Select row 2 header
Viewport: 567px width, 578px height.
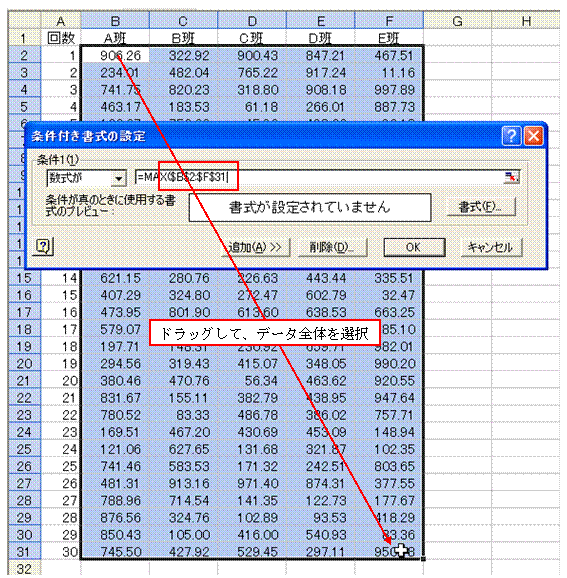point(24,55)
